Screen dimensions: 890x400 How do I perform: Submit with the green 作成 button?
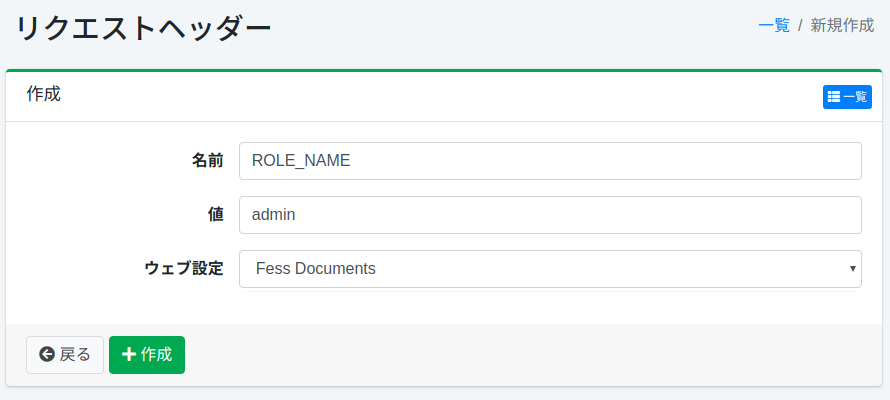(147, 355)
